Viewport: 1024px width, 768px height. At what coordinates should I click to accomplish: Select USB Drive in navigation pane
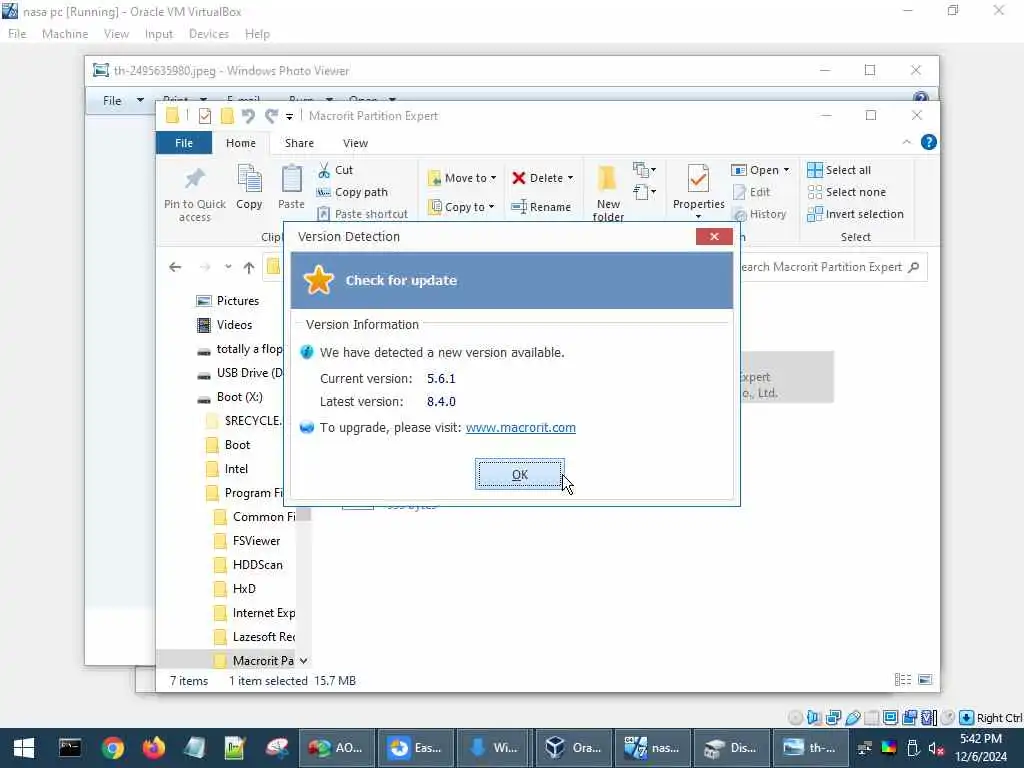pos(240,373)
